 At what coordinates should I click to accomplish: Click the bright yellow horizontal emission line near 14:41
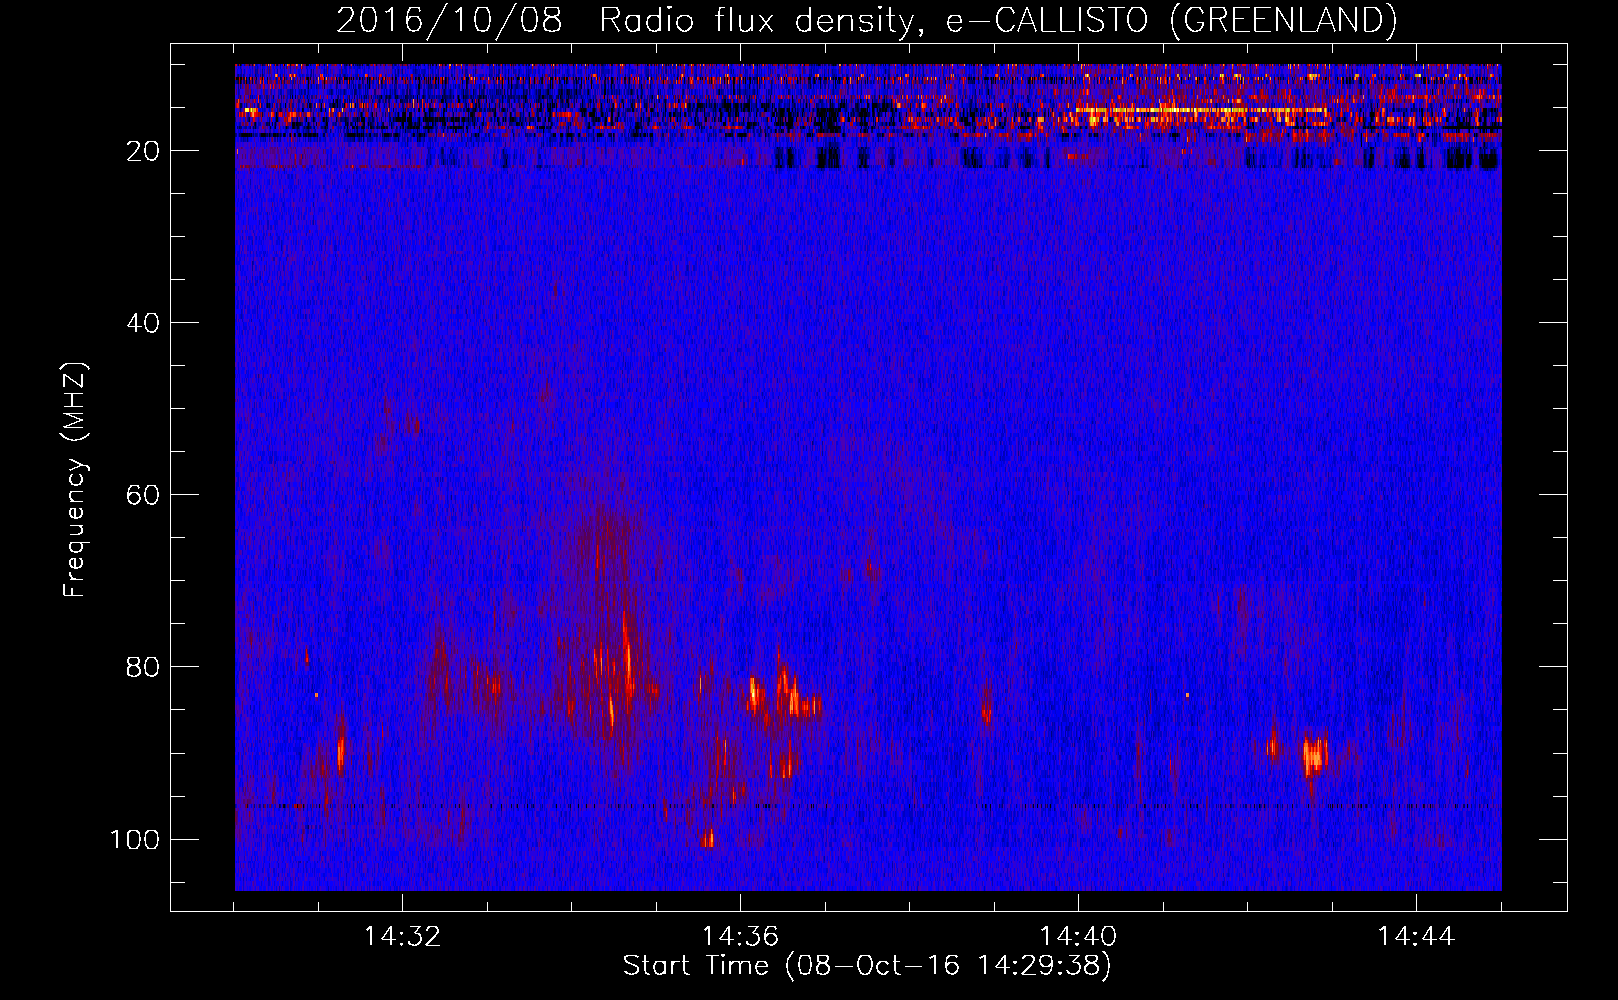click(x=1200, y=110)
